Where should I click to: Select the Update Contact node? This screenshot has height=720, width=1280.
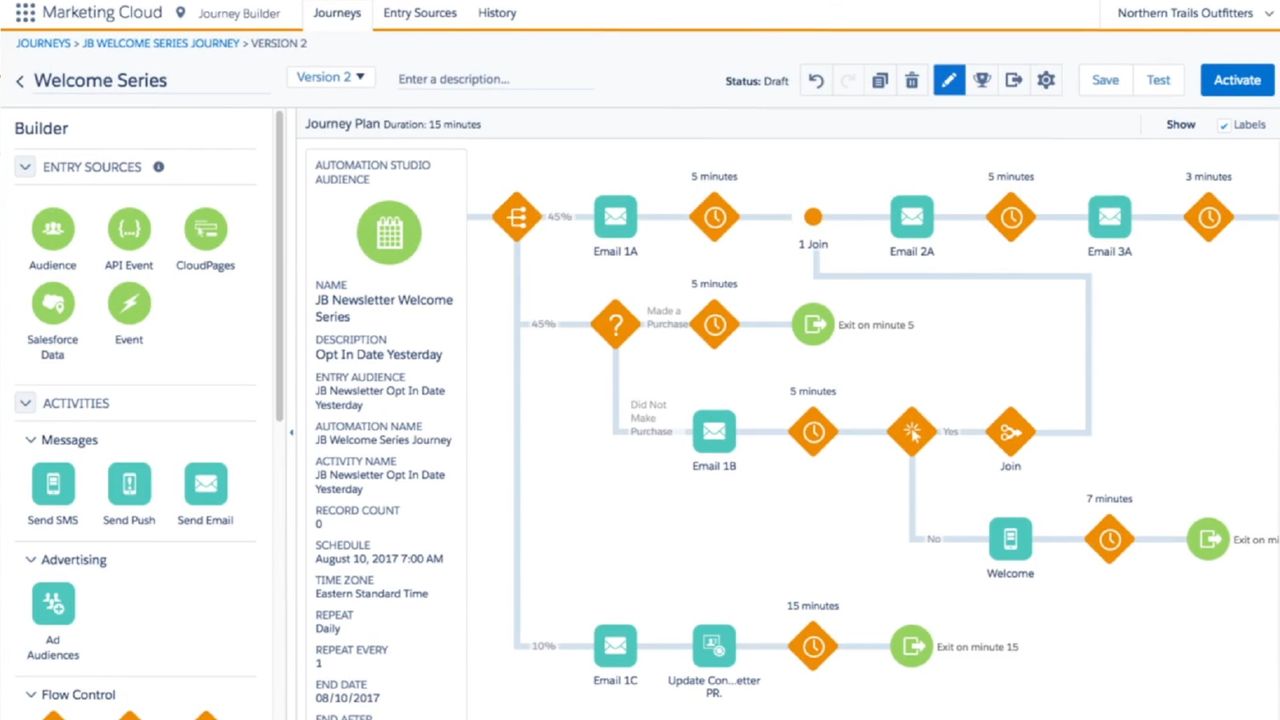point(714,646)
